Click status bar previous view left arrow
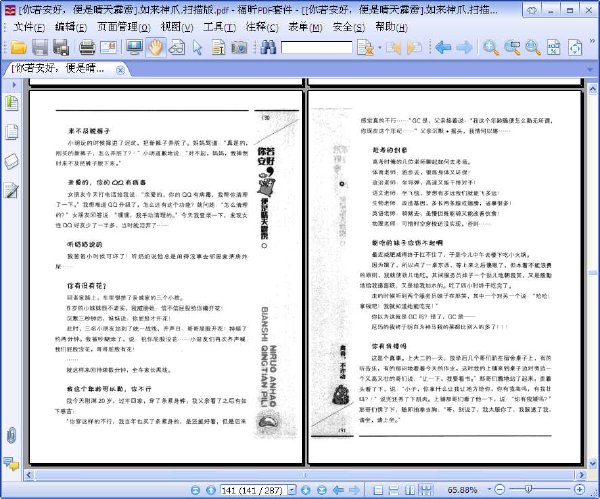Screen dimensions: 600x499 (338, 490)
